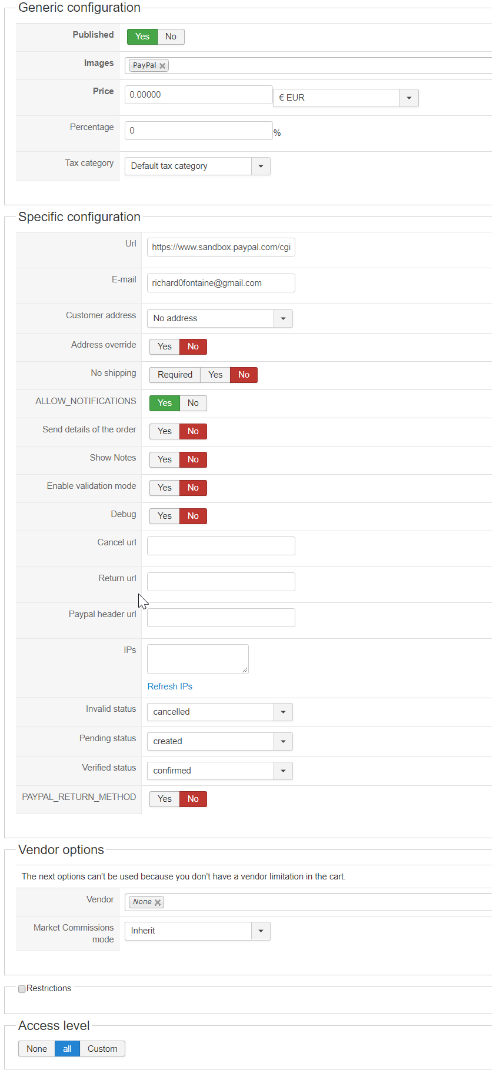The height and width of the screenshot is (1080, 492).
Task: Click into the Cancel url field
Action: (x=221, y=546)
